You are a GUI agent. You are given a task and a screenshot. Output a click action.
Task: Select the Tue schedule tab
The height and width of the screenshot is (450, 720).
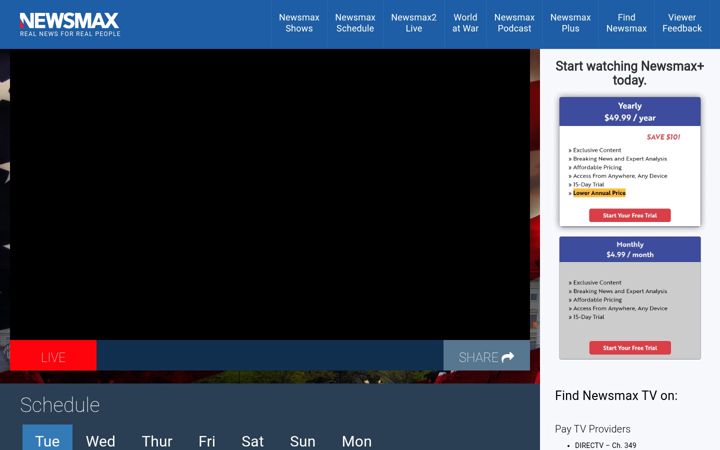pyautogui.click(x=47, y=439)
